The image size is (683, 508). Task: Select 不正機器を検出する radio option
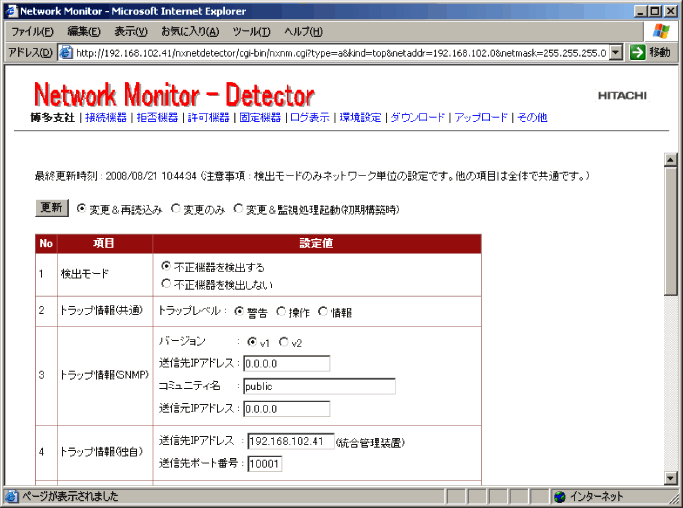tap(166, 266)
